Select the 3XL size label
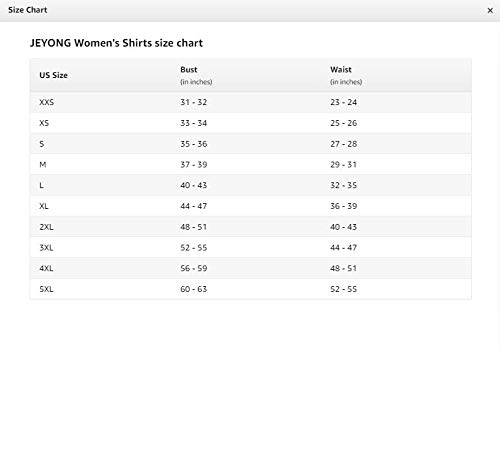 pyautogui.click(x=46, y=248)
